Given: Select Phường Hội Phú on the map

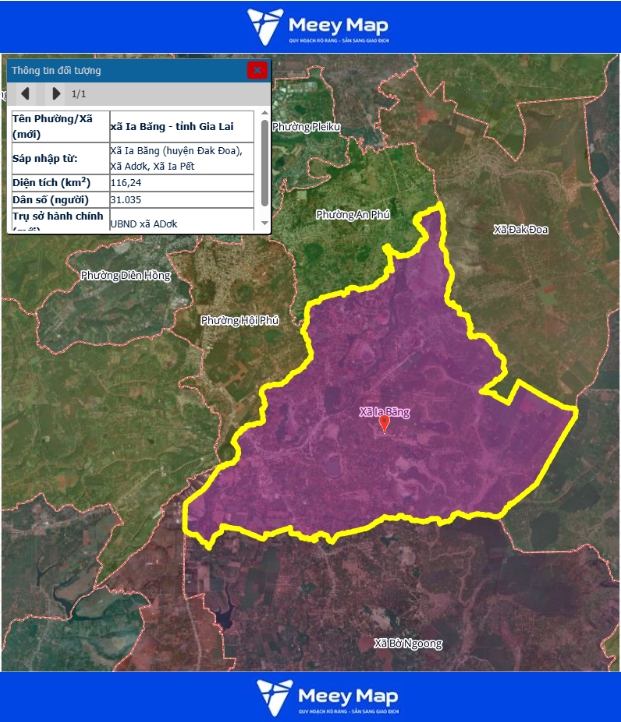Looking at the screenshot, I should [x=239, y=320].
